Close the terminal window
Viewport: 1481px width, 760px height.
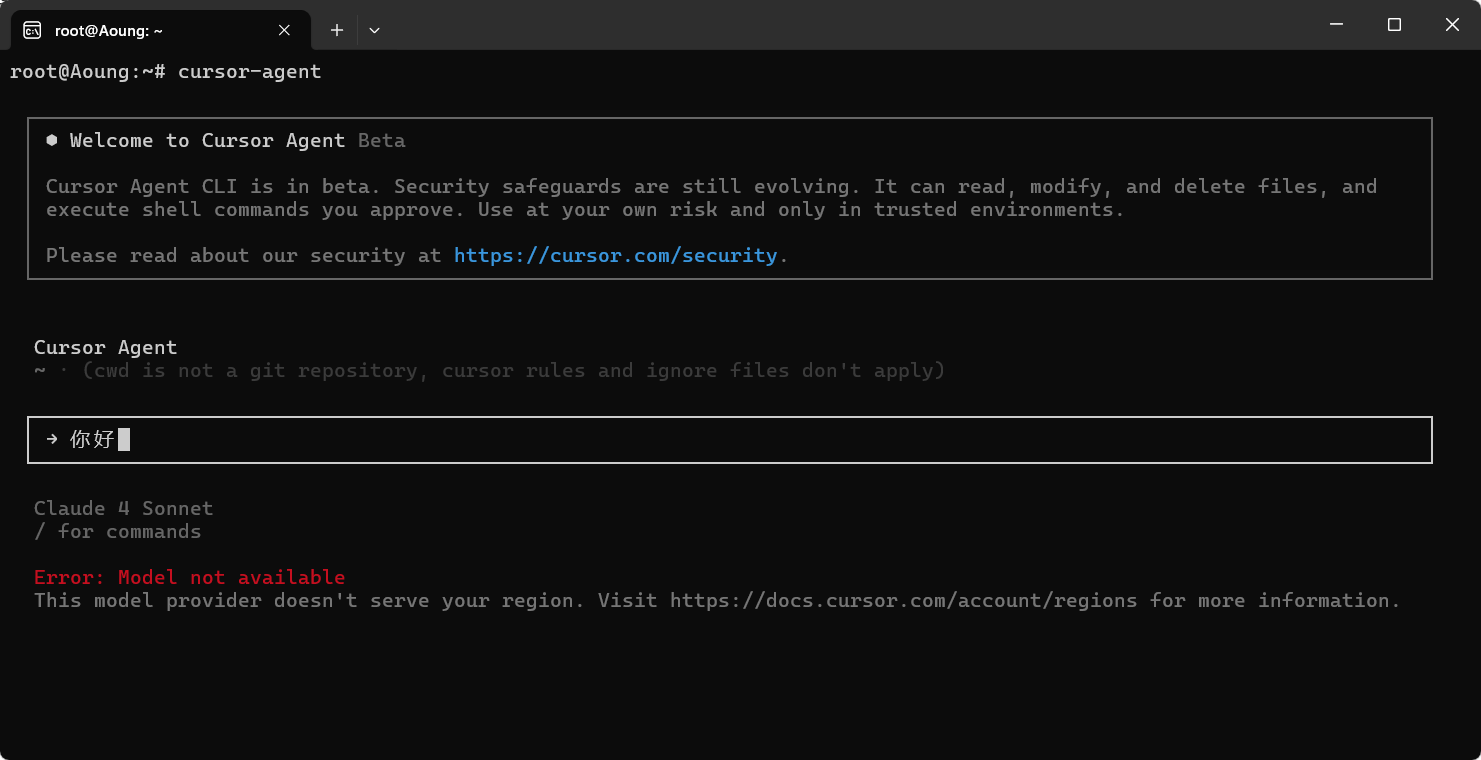(x=1452, y=25)
